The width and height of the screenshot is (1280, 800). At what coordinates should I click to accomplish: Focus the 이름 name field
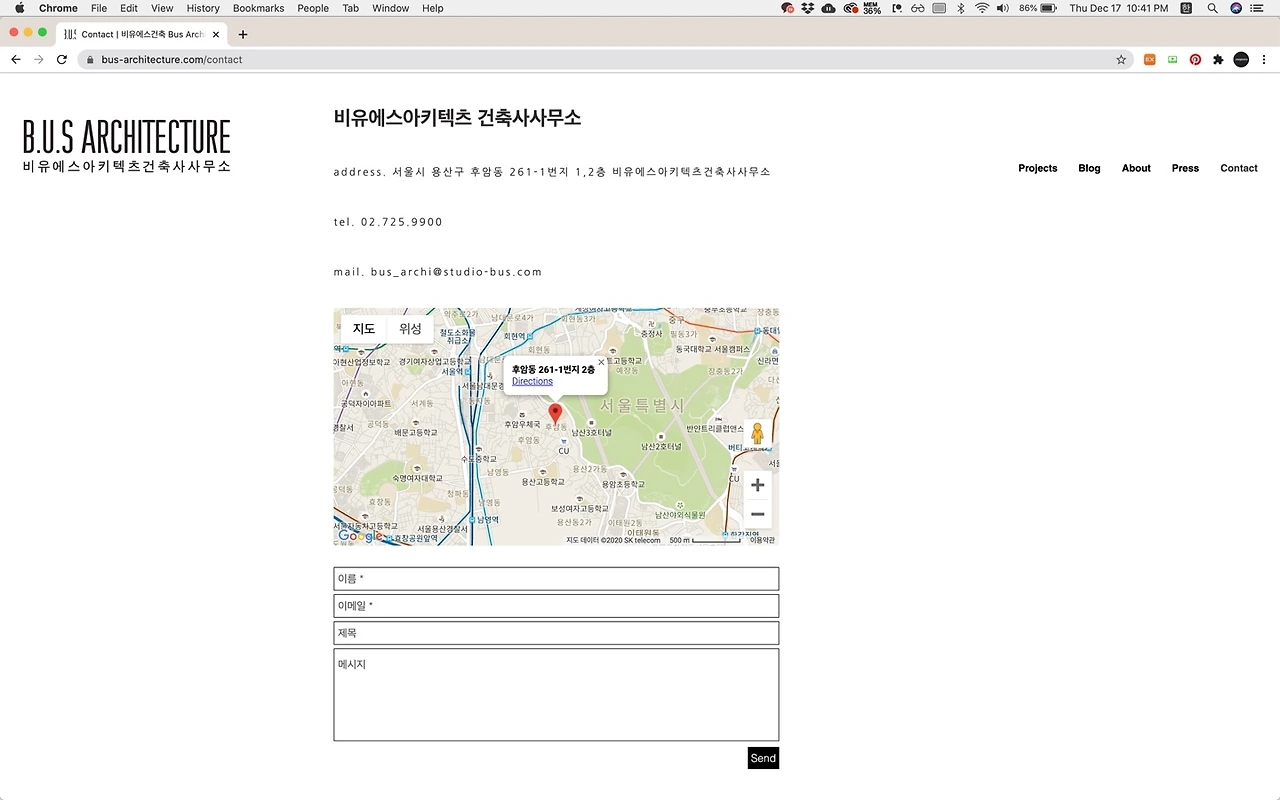click(x=556, y=579)
